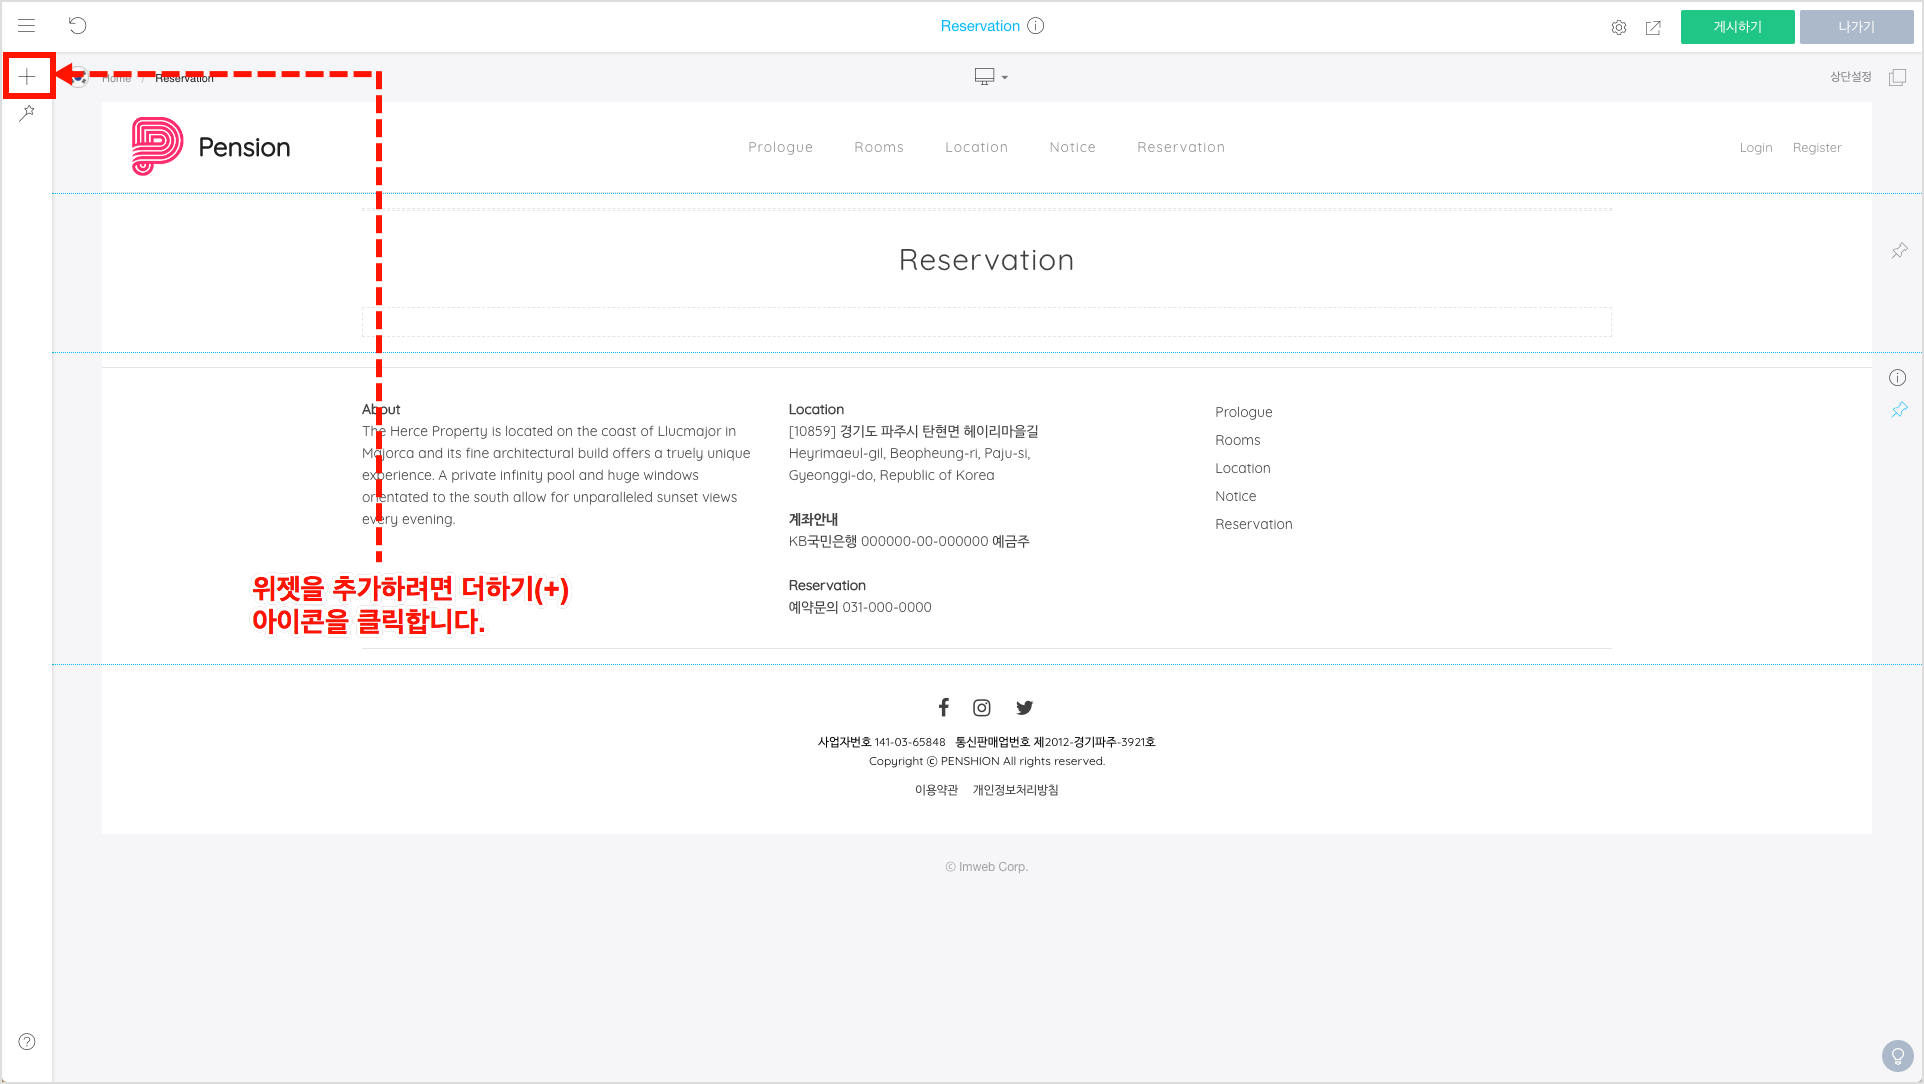Viewport: 1924px width, 1084px height.
Task: Click the 상단설정 header settings link
Action: click(1850, 77)
